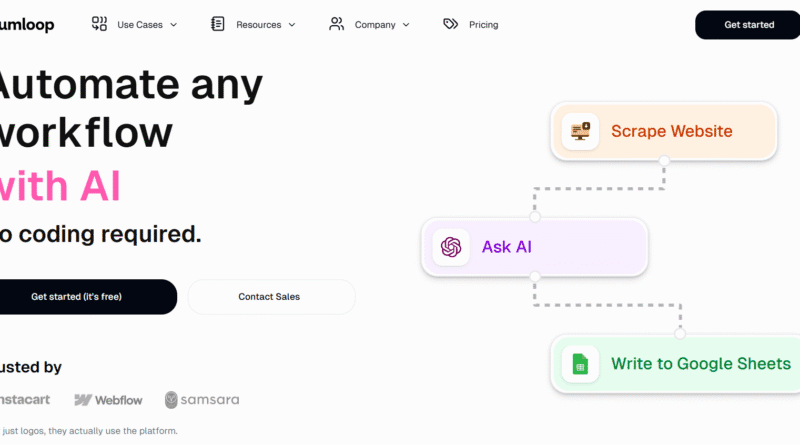Expand the Company dropdown chevron
The width and height of the screenshot is (800, 445).
(406, 25)
